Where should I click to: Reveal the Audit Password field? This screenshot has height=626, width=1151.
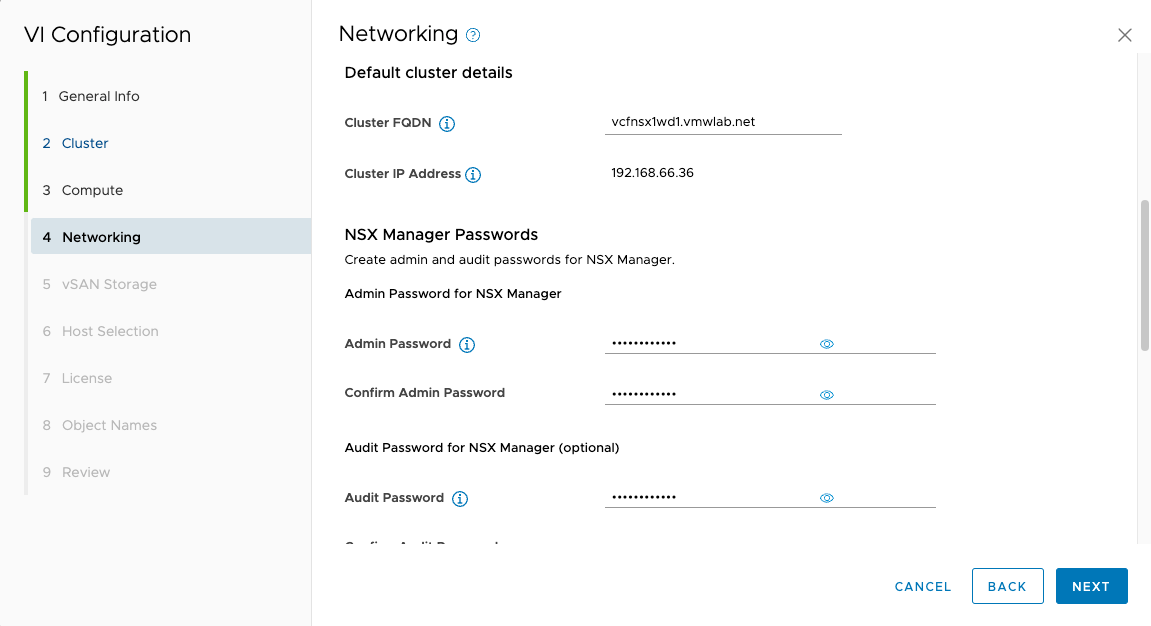(x=827, y=498)
